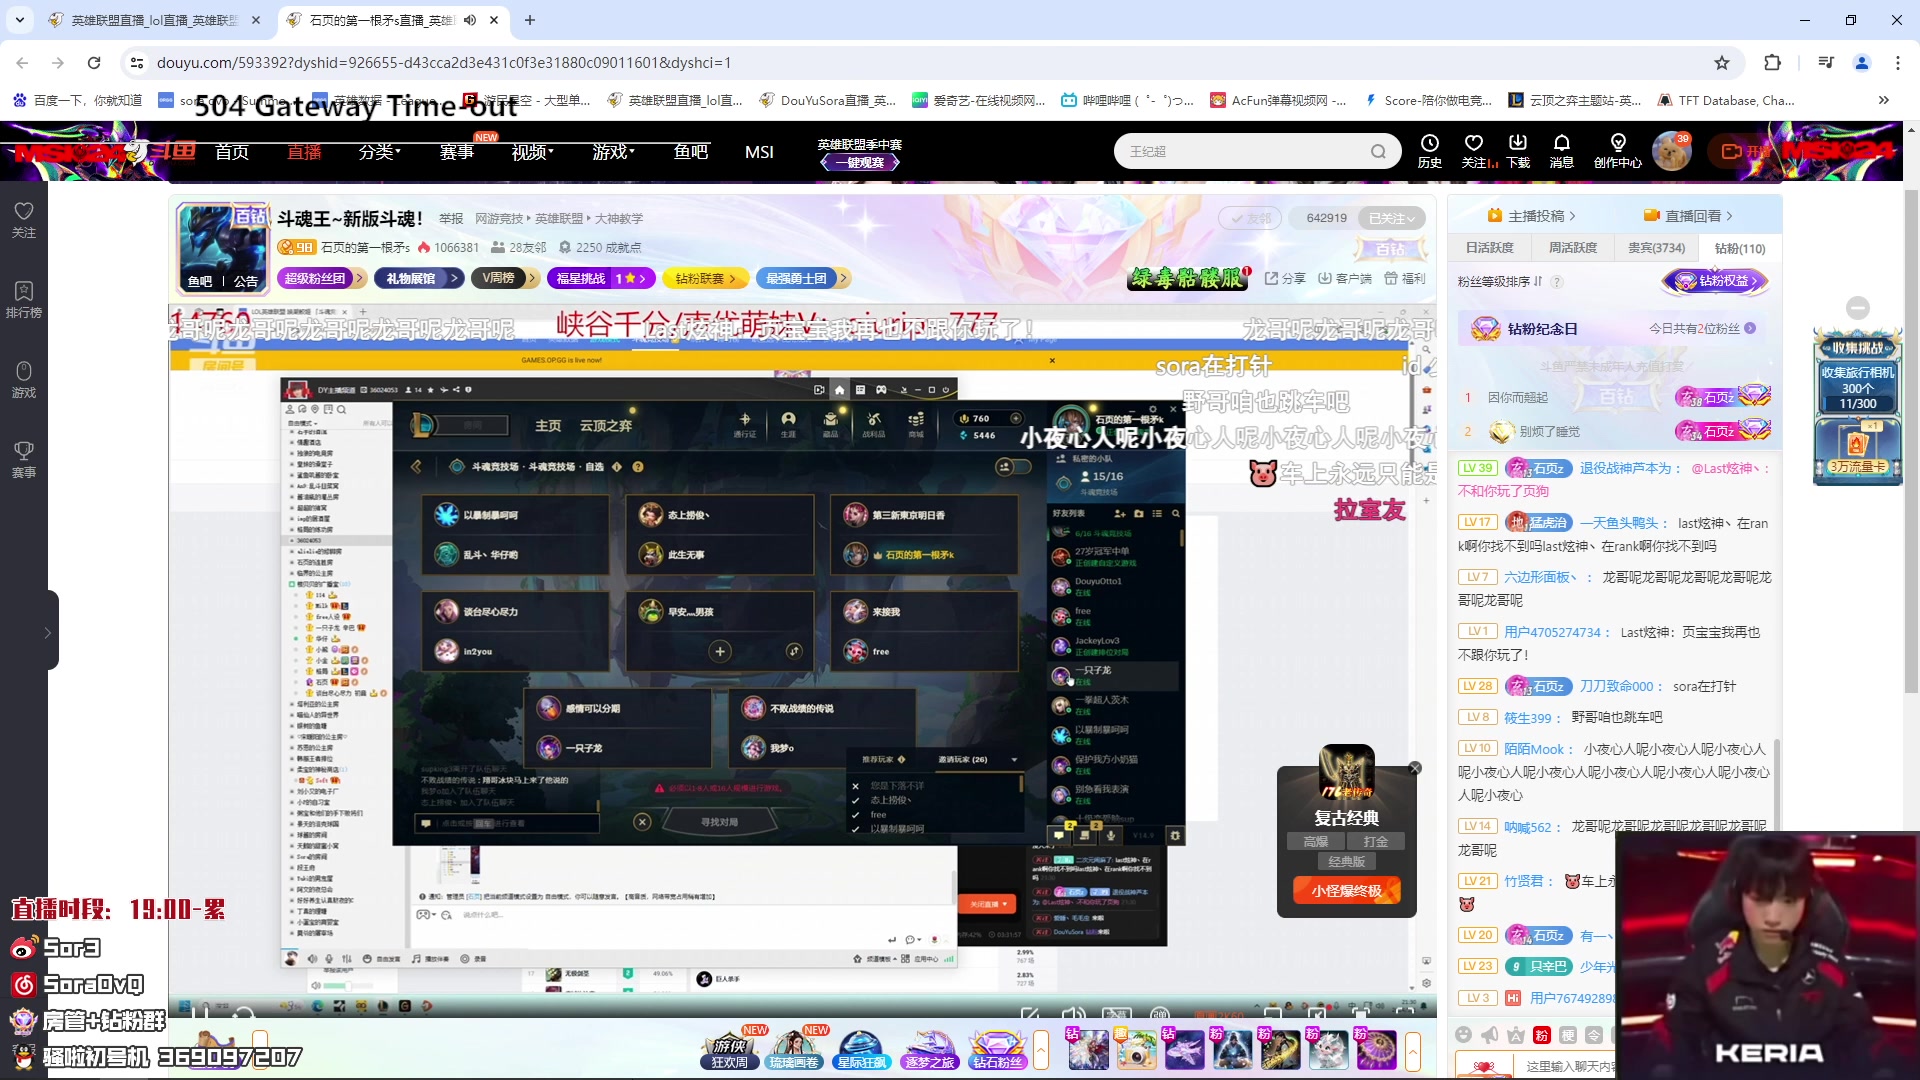Viewport: 1920px width, 1080px height.
Task: Open the 钻石粉丝 diamond icon
Action: click(x=997, y=1049)
